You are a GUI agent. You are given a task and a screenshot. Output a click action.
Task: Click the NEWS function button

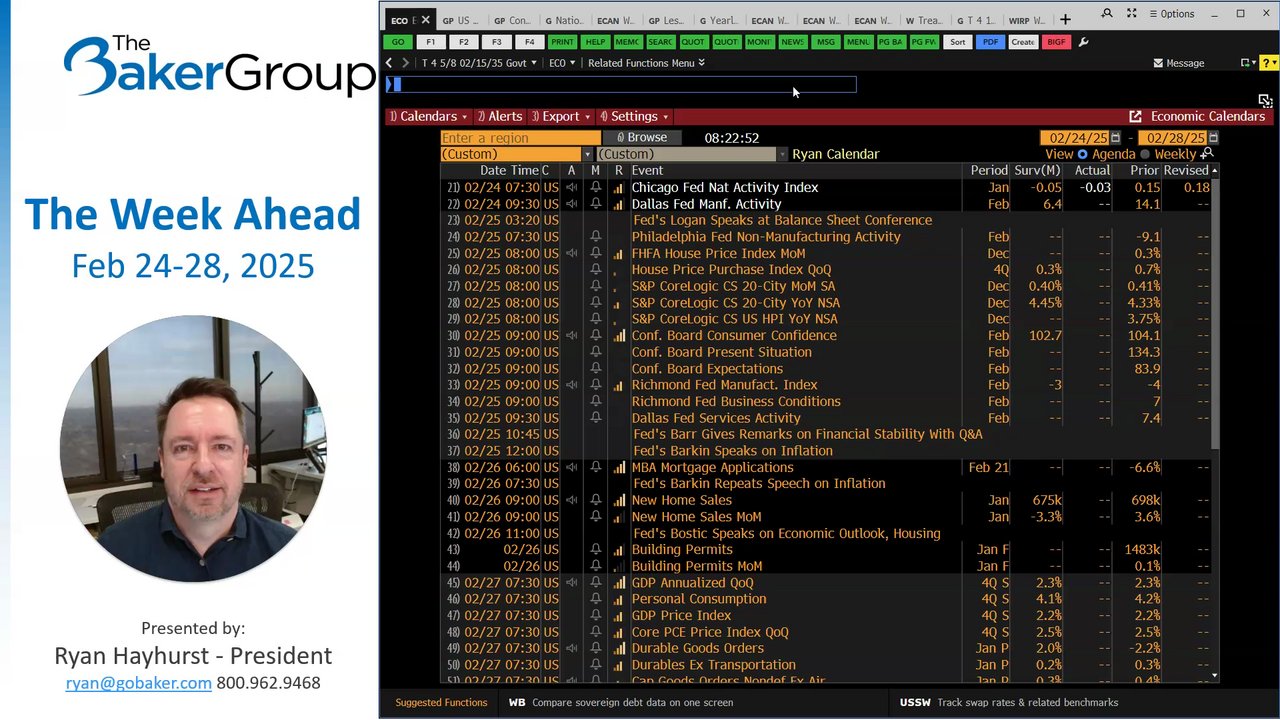tap(792, 42)
